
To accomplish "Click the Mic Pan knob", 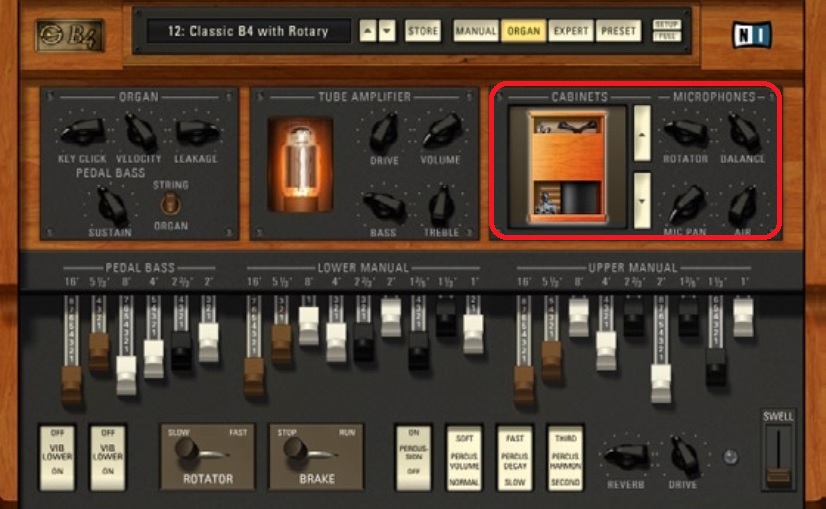I will [x=684, y=205].
